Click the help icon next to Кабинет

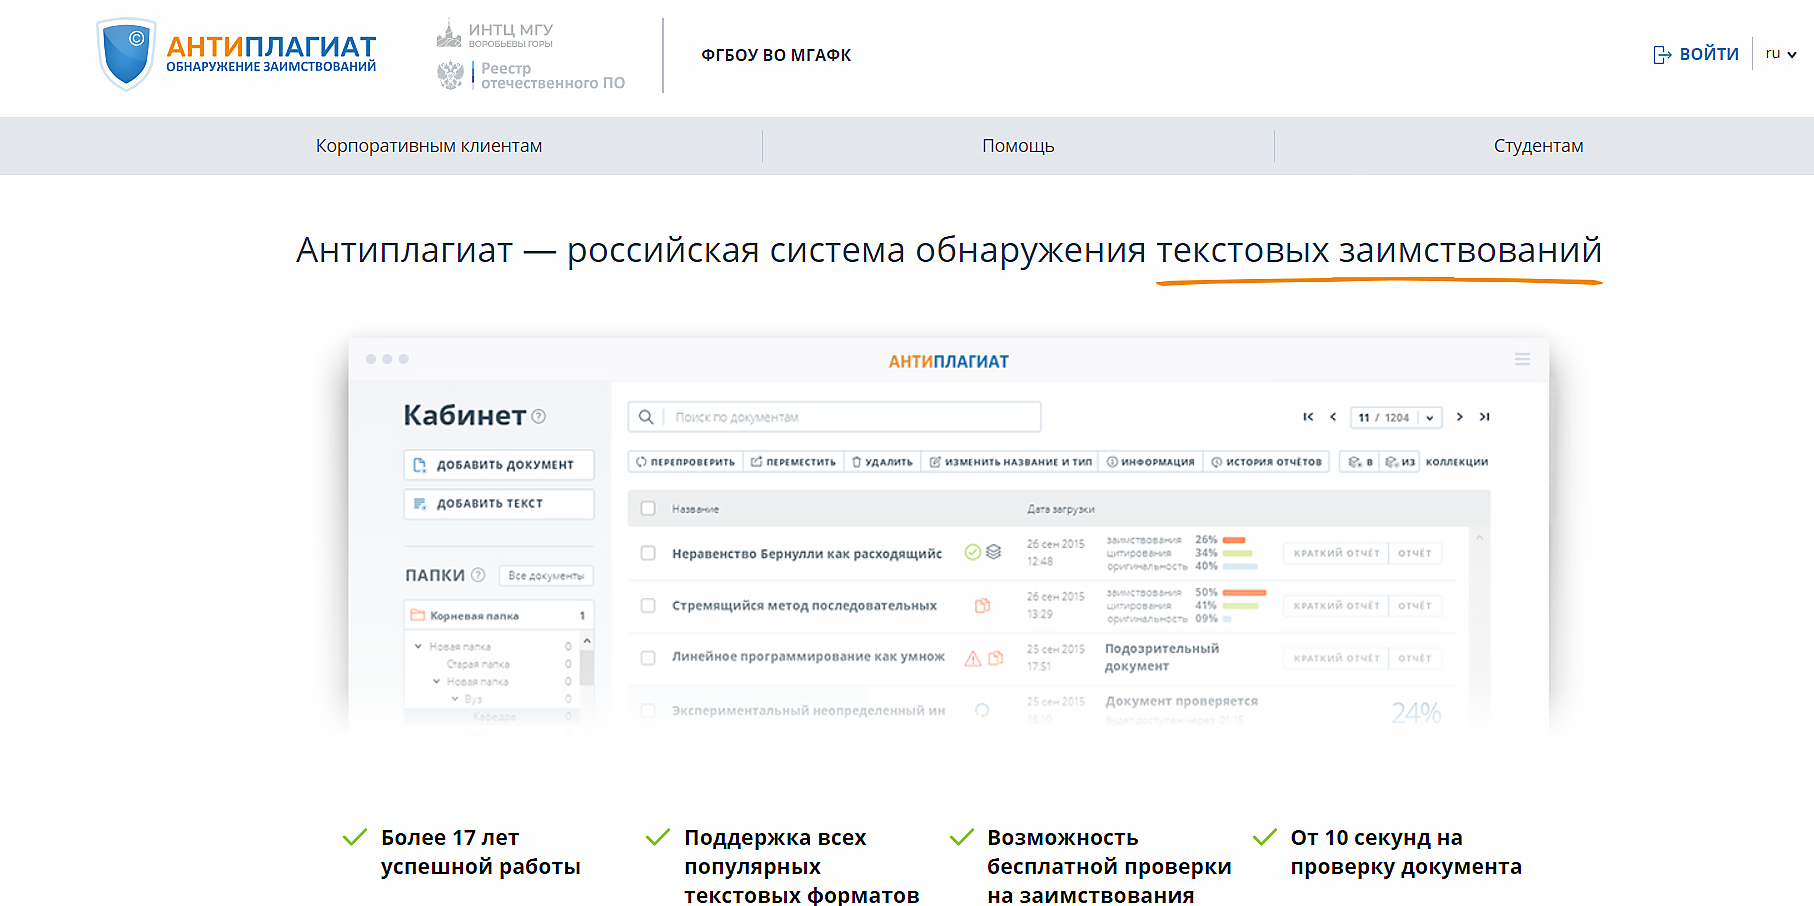(x=539, y=416)
